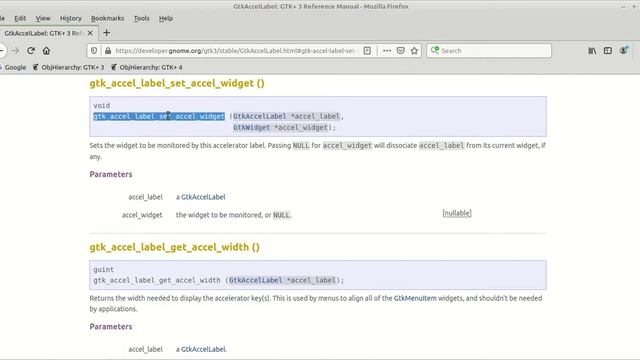640x360 pixels.
Task: Click gtk_accel_label_set_accel_widget () heading
Action: point(177,83)
